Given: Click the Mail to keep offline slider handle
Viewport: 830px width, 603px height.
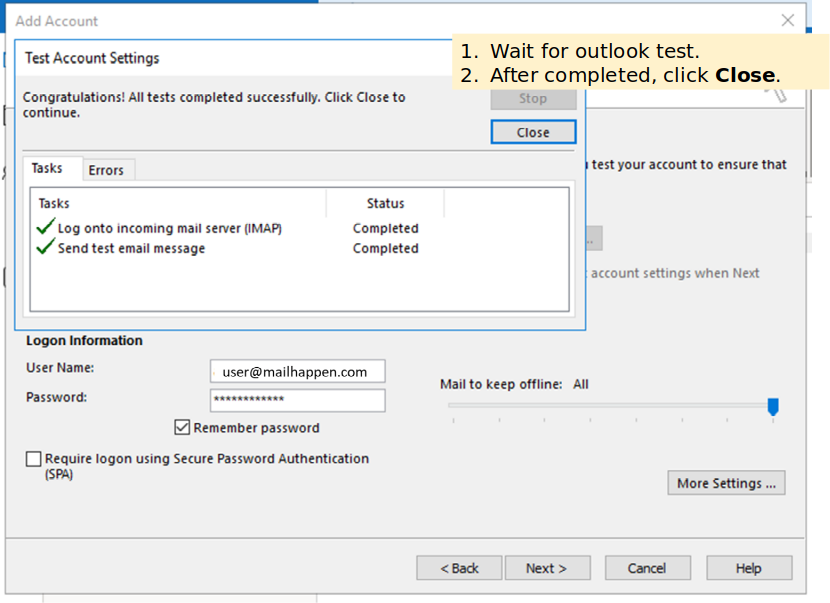Looking at the screenshot, I should pyautogui.click(x=773, y=407).
